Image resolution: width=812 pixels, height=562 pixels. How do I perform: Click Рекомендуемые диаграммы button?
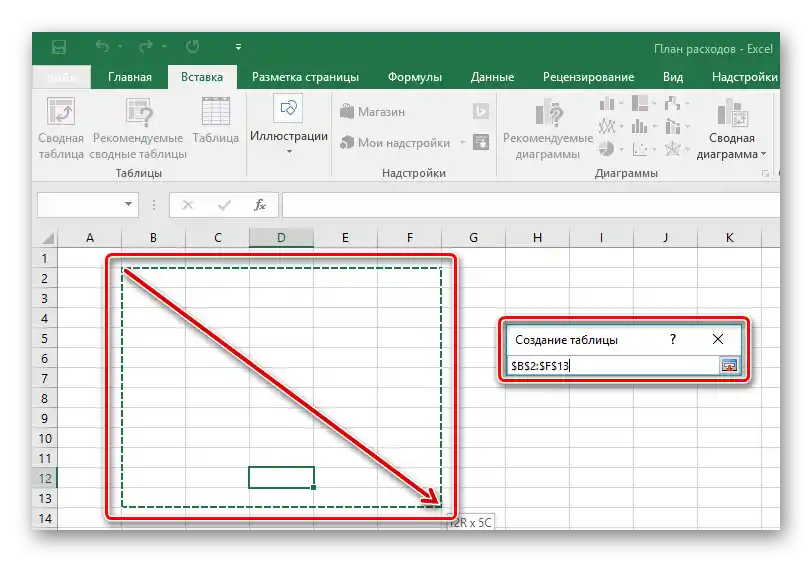[x=548, y=128]
